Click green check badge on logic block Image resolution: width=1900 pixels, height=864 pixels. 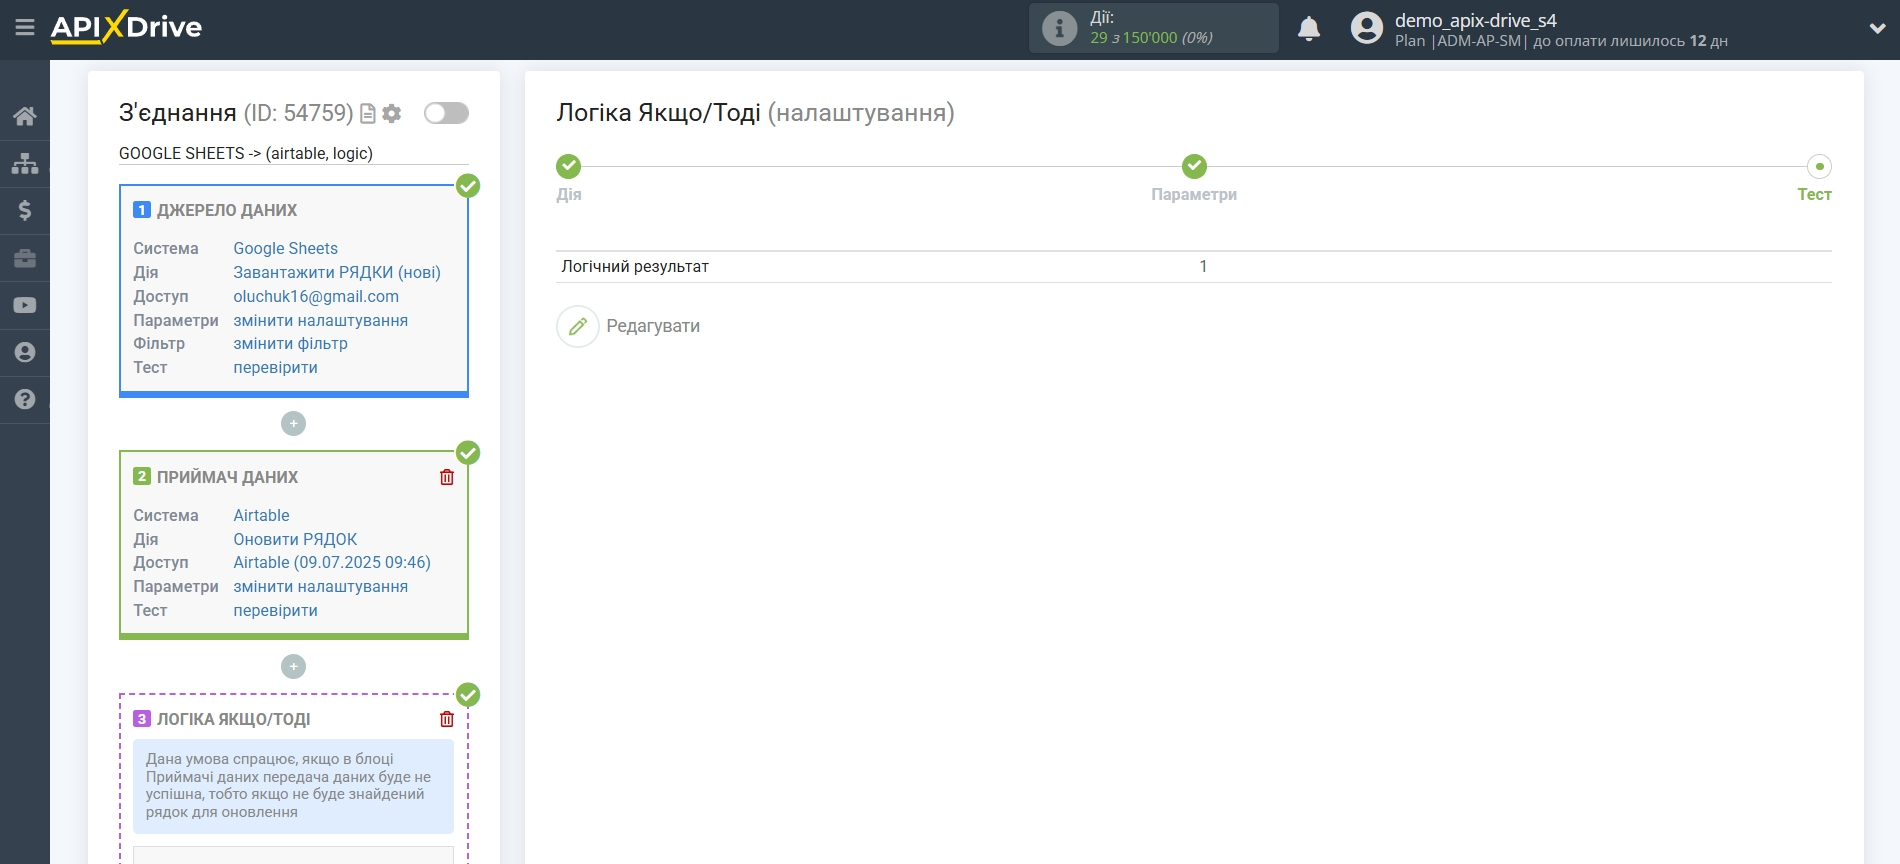(x=468, y=695)
